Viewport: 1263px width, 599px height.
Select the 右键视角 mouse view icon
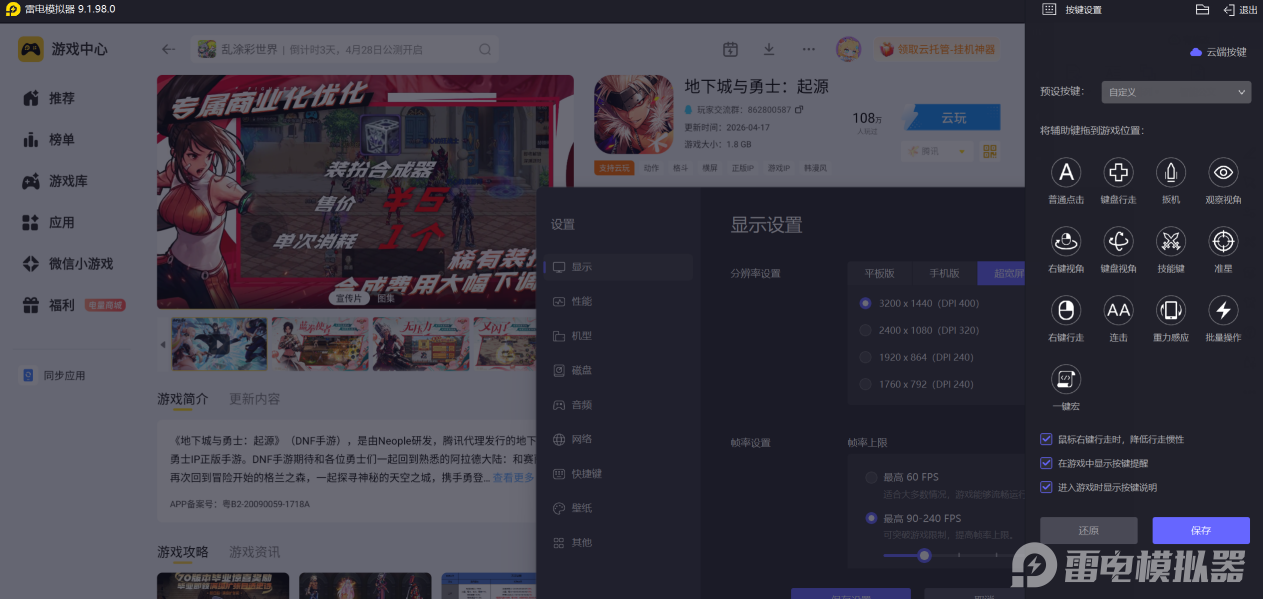(1066, 241)
